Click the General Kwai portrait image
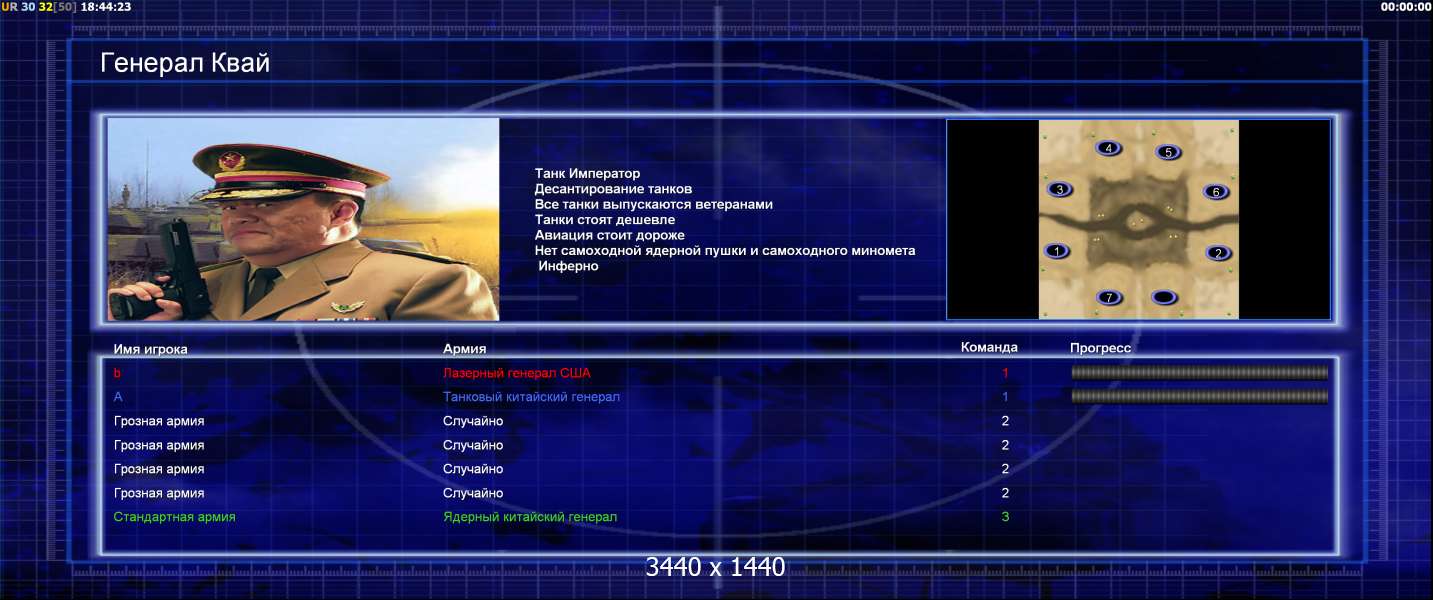The height and width of the screenshot is (600, 1433). tap(303, 219)
